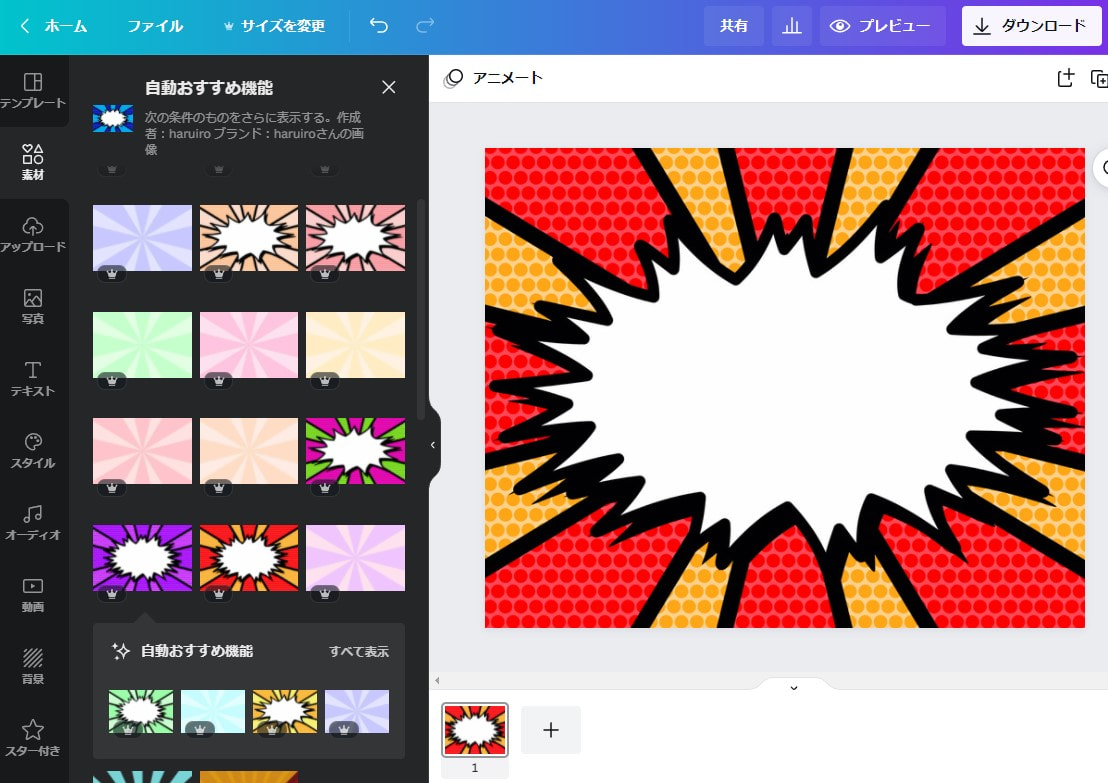Image resolution: width=1108 pixels, height=783 pixels.
Task: Click the ダウンロード button
Action: click(x=1031, y=26)
